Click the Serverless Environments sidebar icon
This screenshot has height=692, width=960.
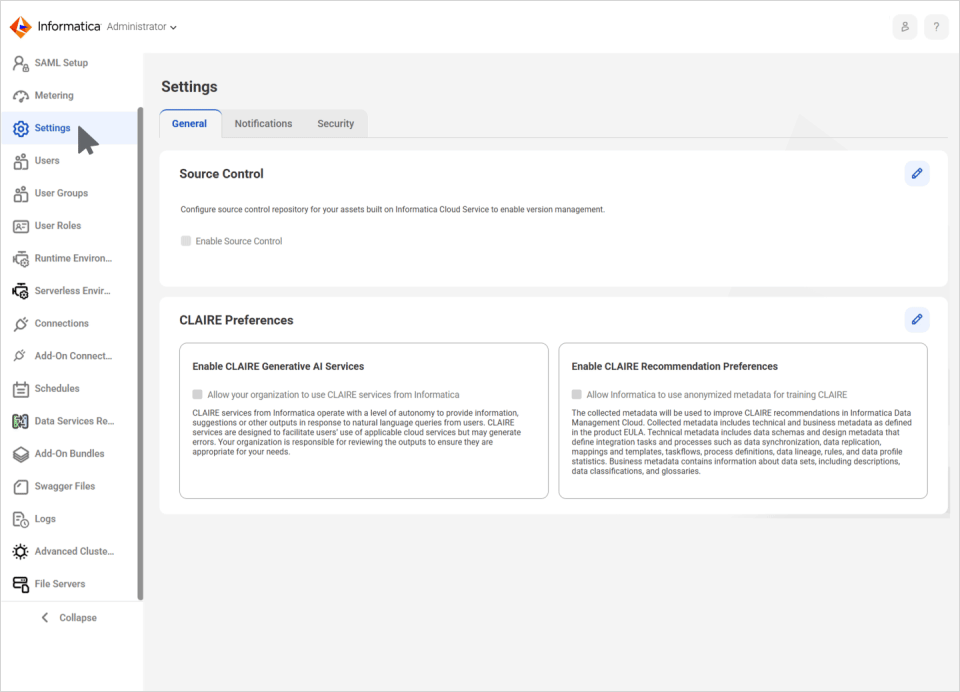pyautogui.click(x=21, y=291)
